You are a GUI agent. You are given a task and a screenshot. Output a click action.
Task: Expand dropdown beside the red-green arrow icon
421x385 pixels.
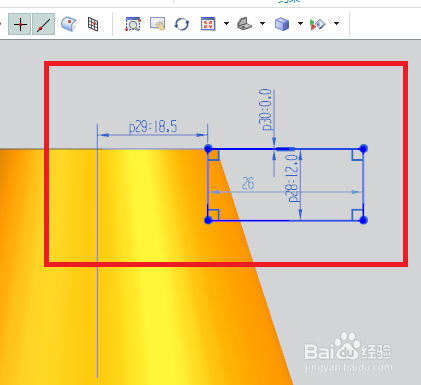(x=336, y=23)
